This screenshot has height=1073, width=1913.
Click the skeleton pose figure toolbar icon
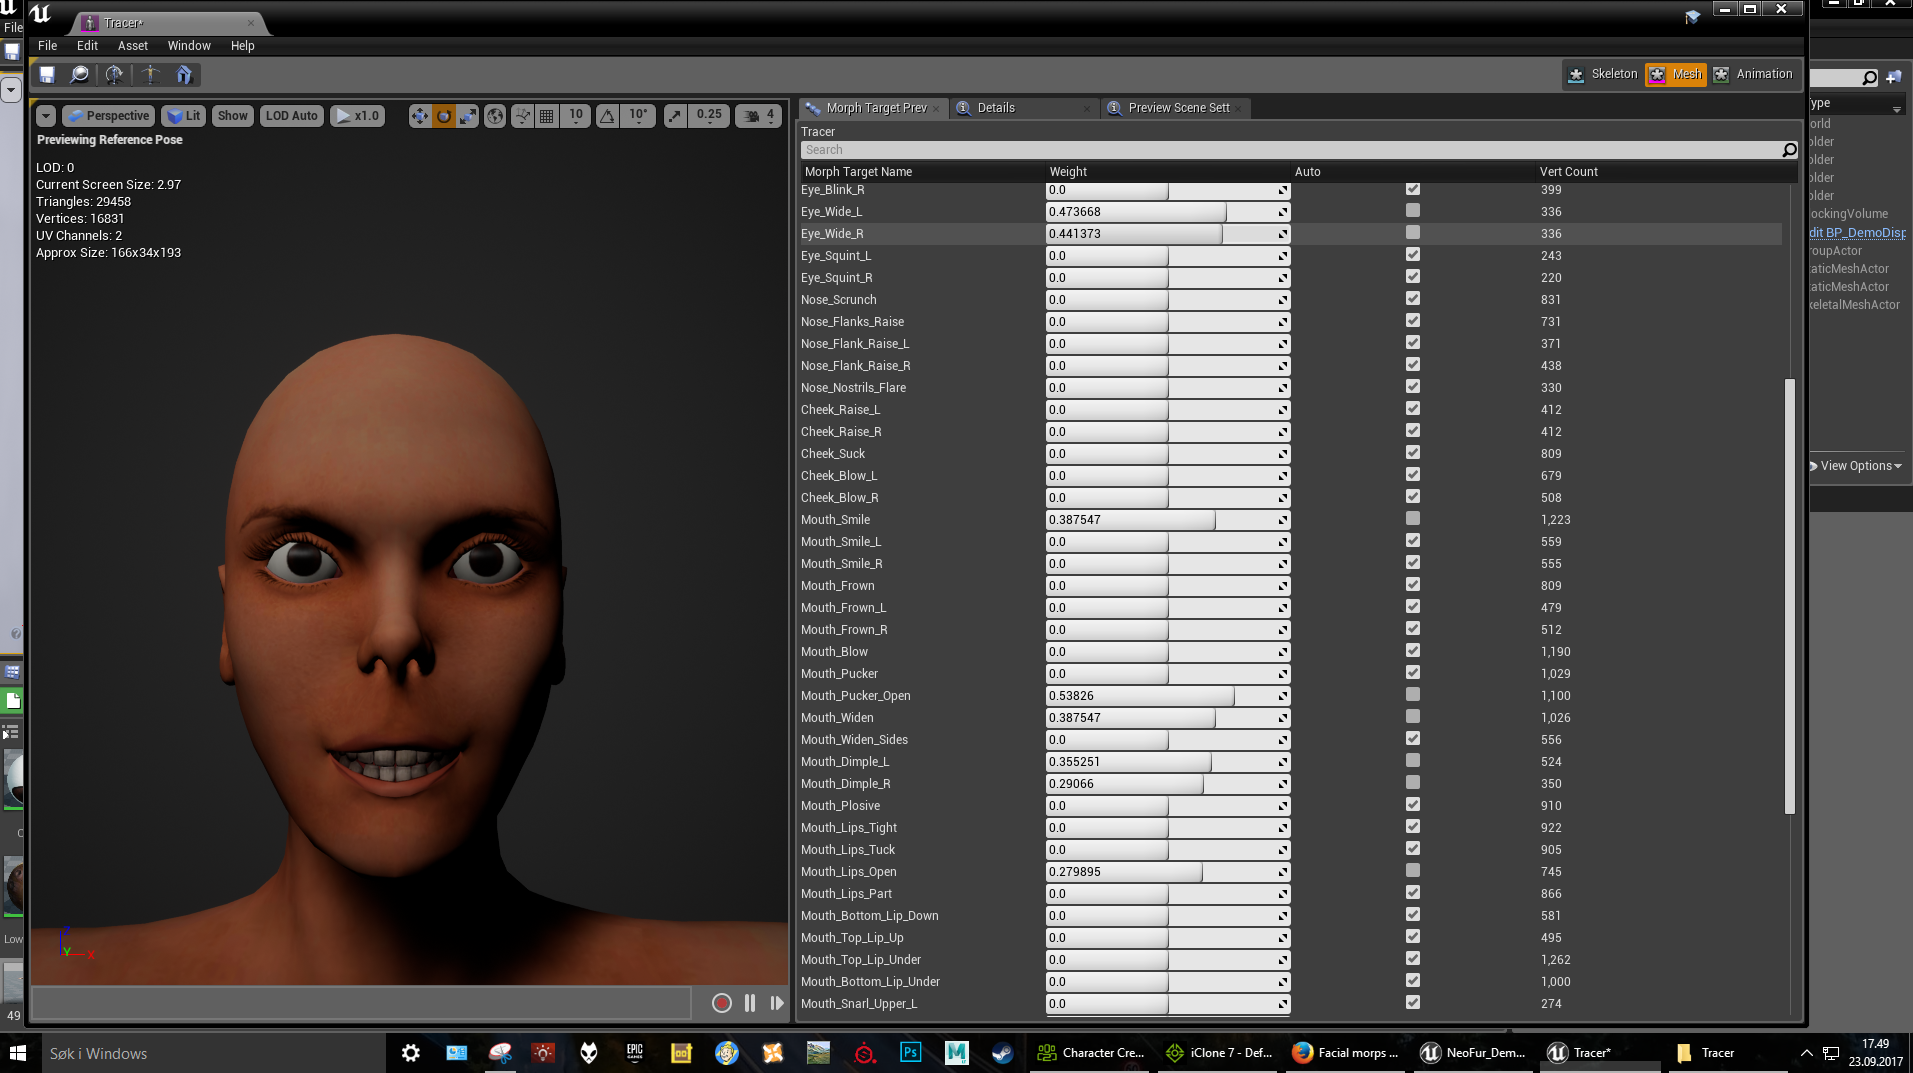(150, 74)
